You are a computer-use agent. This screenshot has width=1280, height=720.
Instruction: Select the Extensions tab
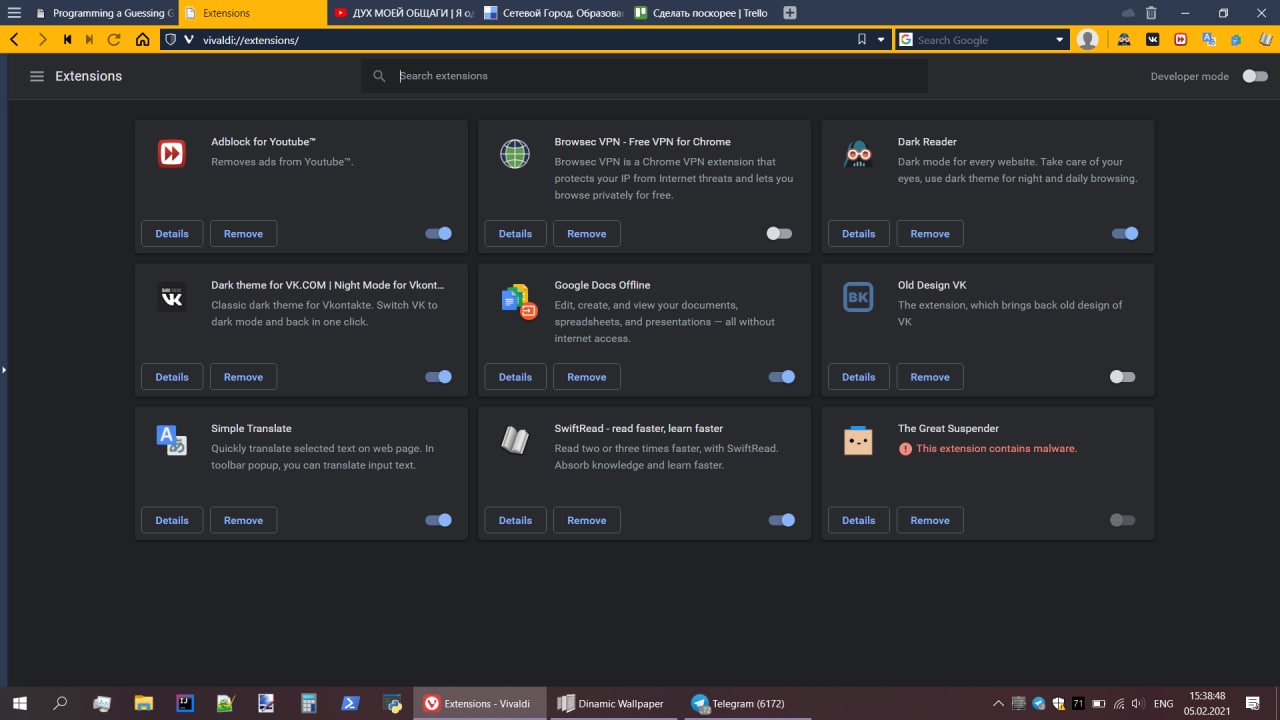click(253, 13)
